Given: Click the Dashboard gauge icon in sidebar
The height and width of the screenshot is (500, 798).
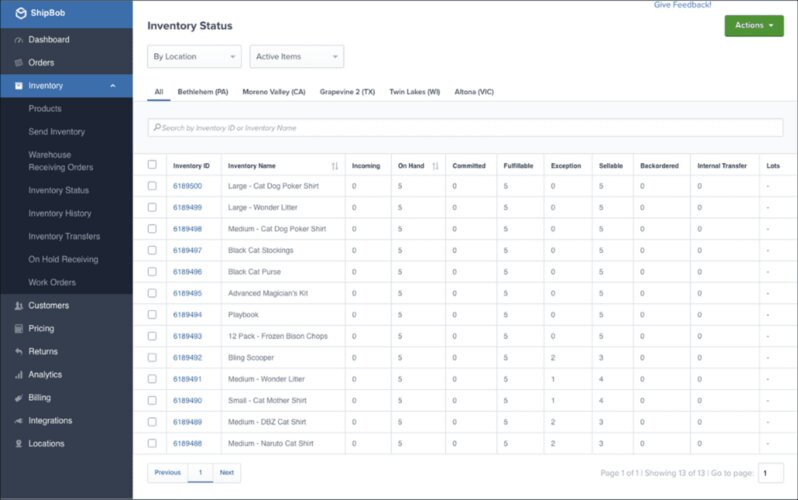Looking at the screenshot, I should point(18,40).
